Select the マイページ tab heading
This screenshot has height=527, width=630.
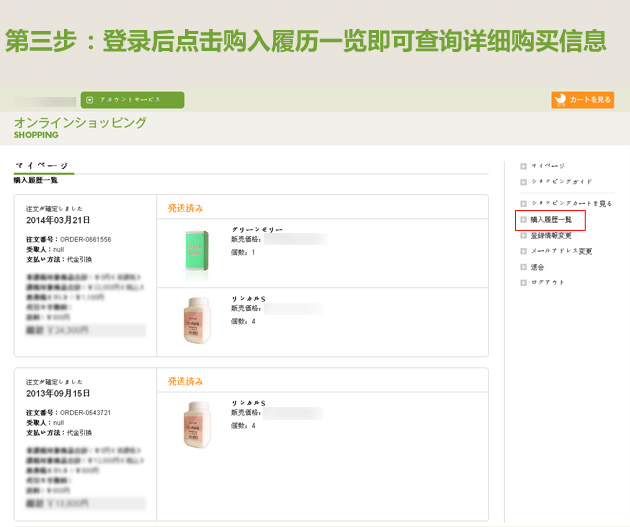coord(42,165)
